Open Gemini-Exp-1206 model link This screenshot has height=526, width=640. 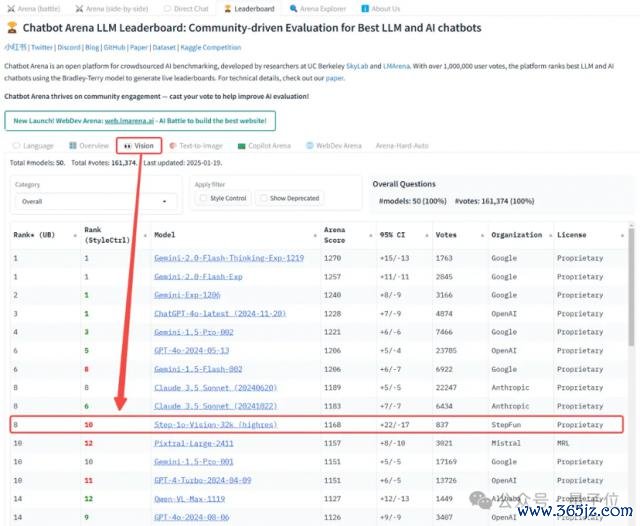187,295
